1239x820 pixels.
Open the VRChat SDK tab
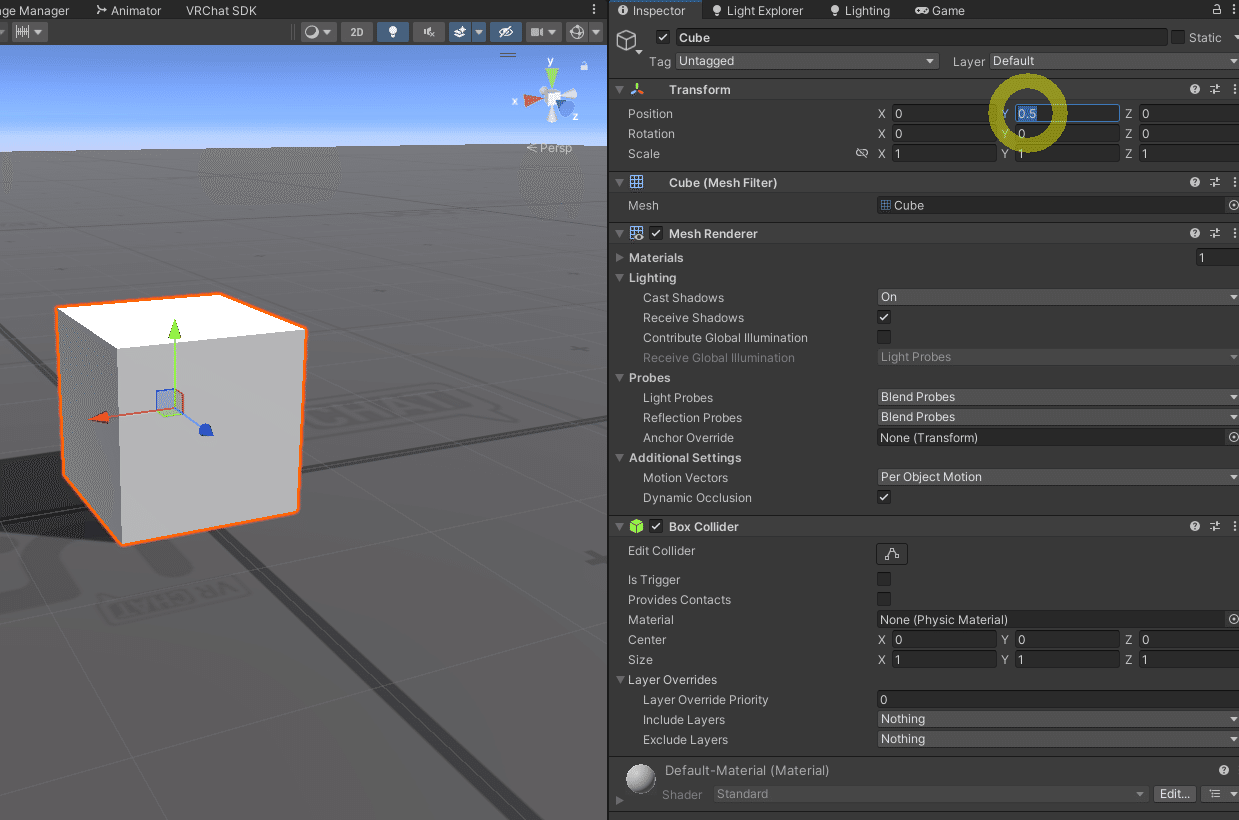click(x=222, y=11)
